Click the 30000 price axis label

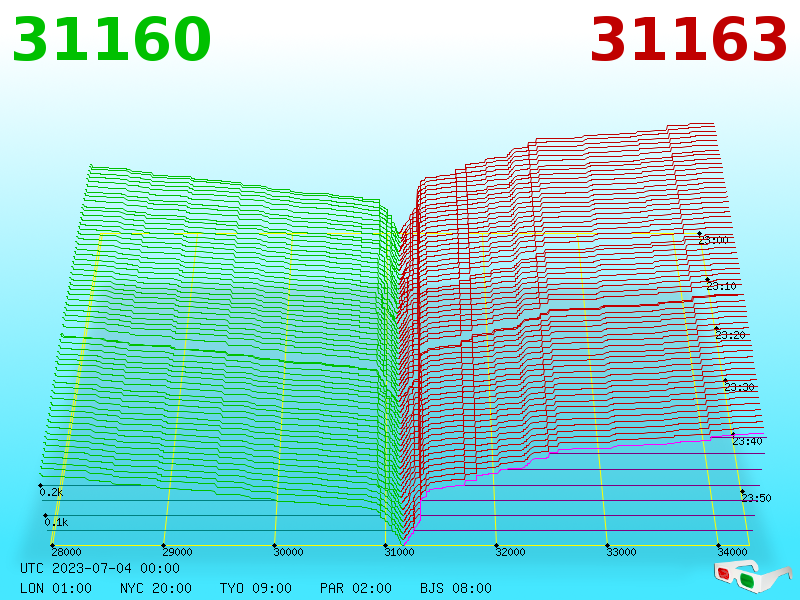(x=288, y=552)
